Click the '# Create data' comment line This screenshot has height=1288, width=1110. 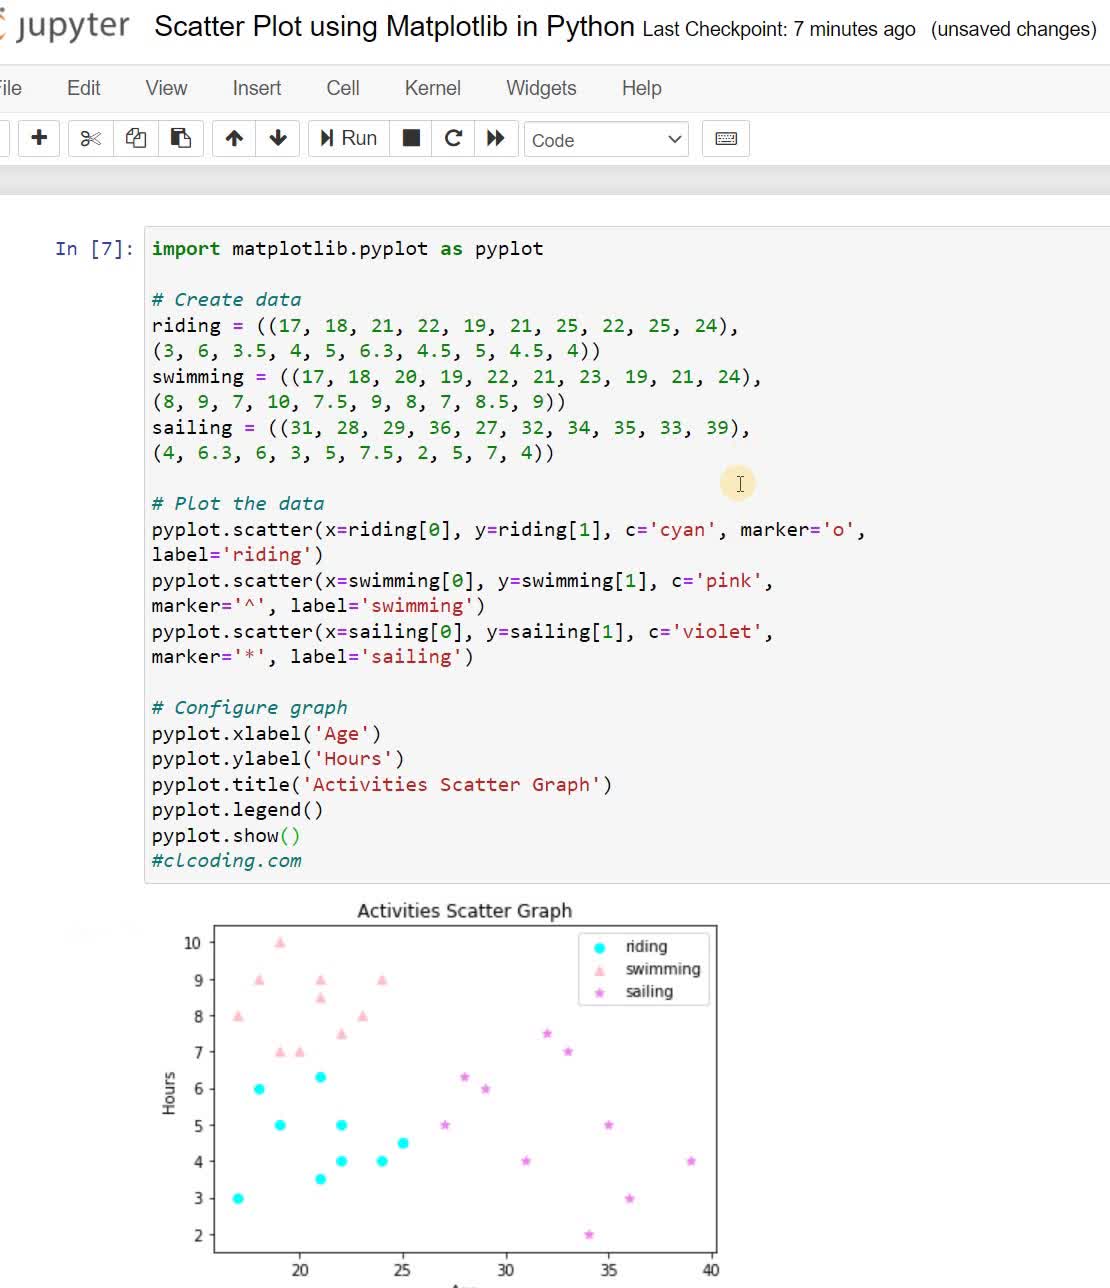pyautogui.click(x=226, y=300)
